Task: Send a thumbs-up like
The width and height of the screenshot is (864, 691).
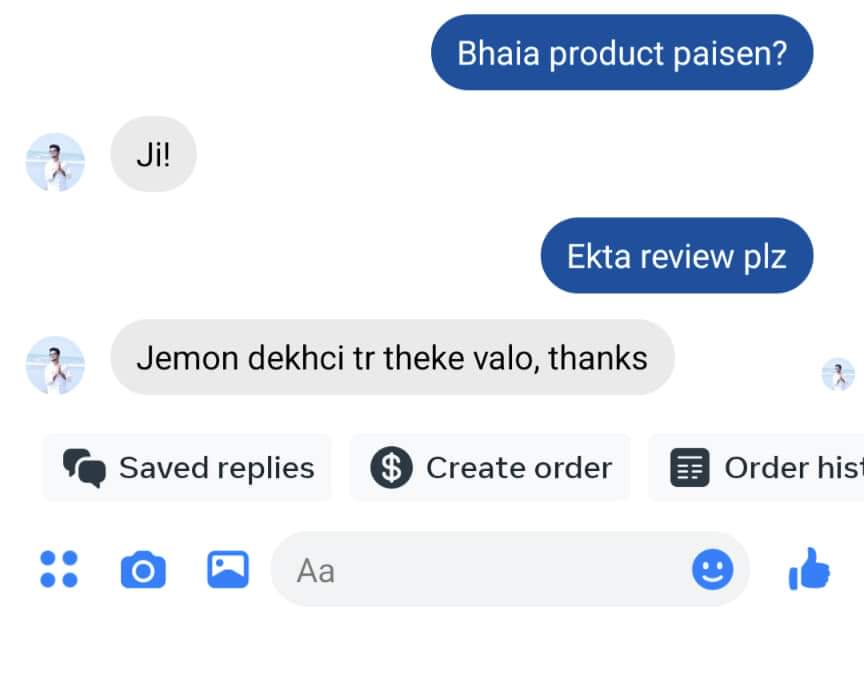Action: click(809, 569)
